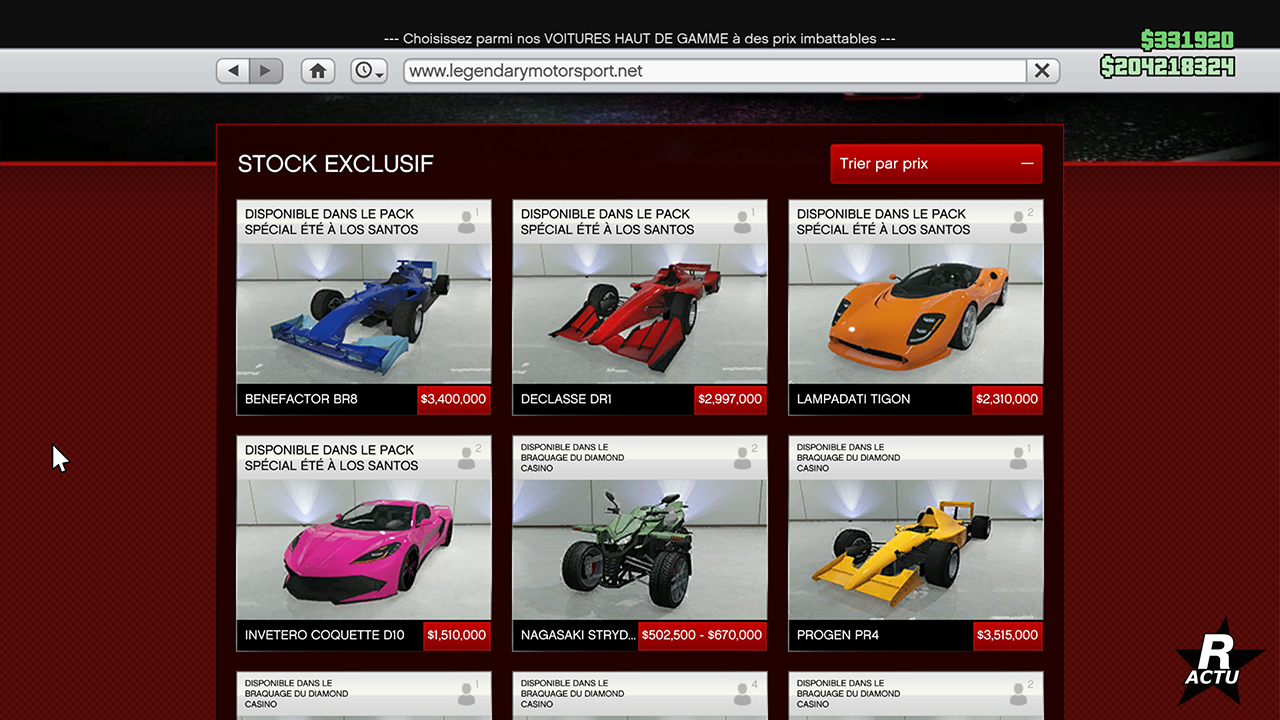Screen dimensions: 1280x720
Task: Close the browser with the X button
Action: [1042, 71]
